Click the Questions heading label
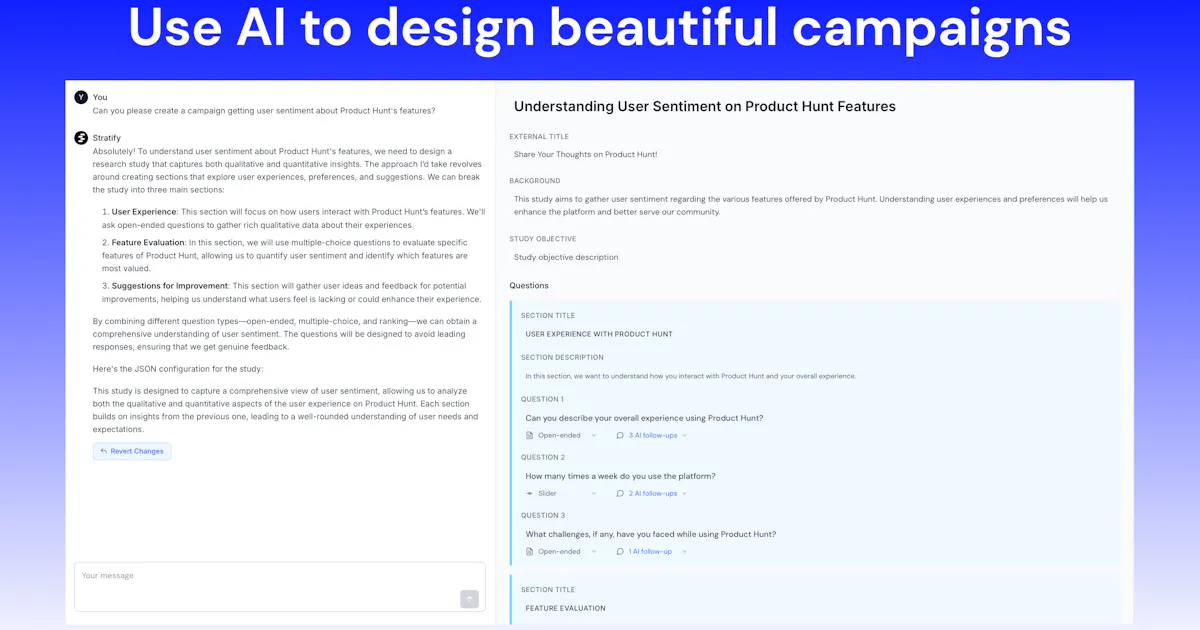This screenshot has width=1200, height=630. [529, 285]
